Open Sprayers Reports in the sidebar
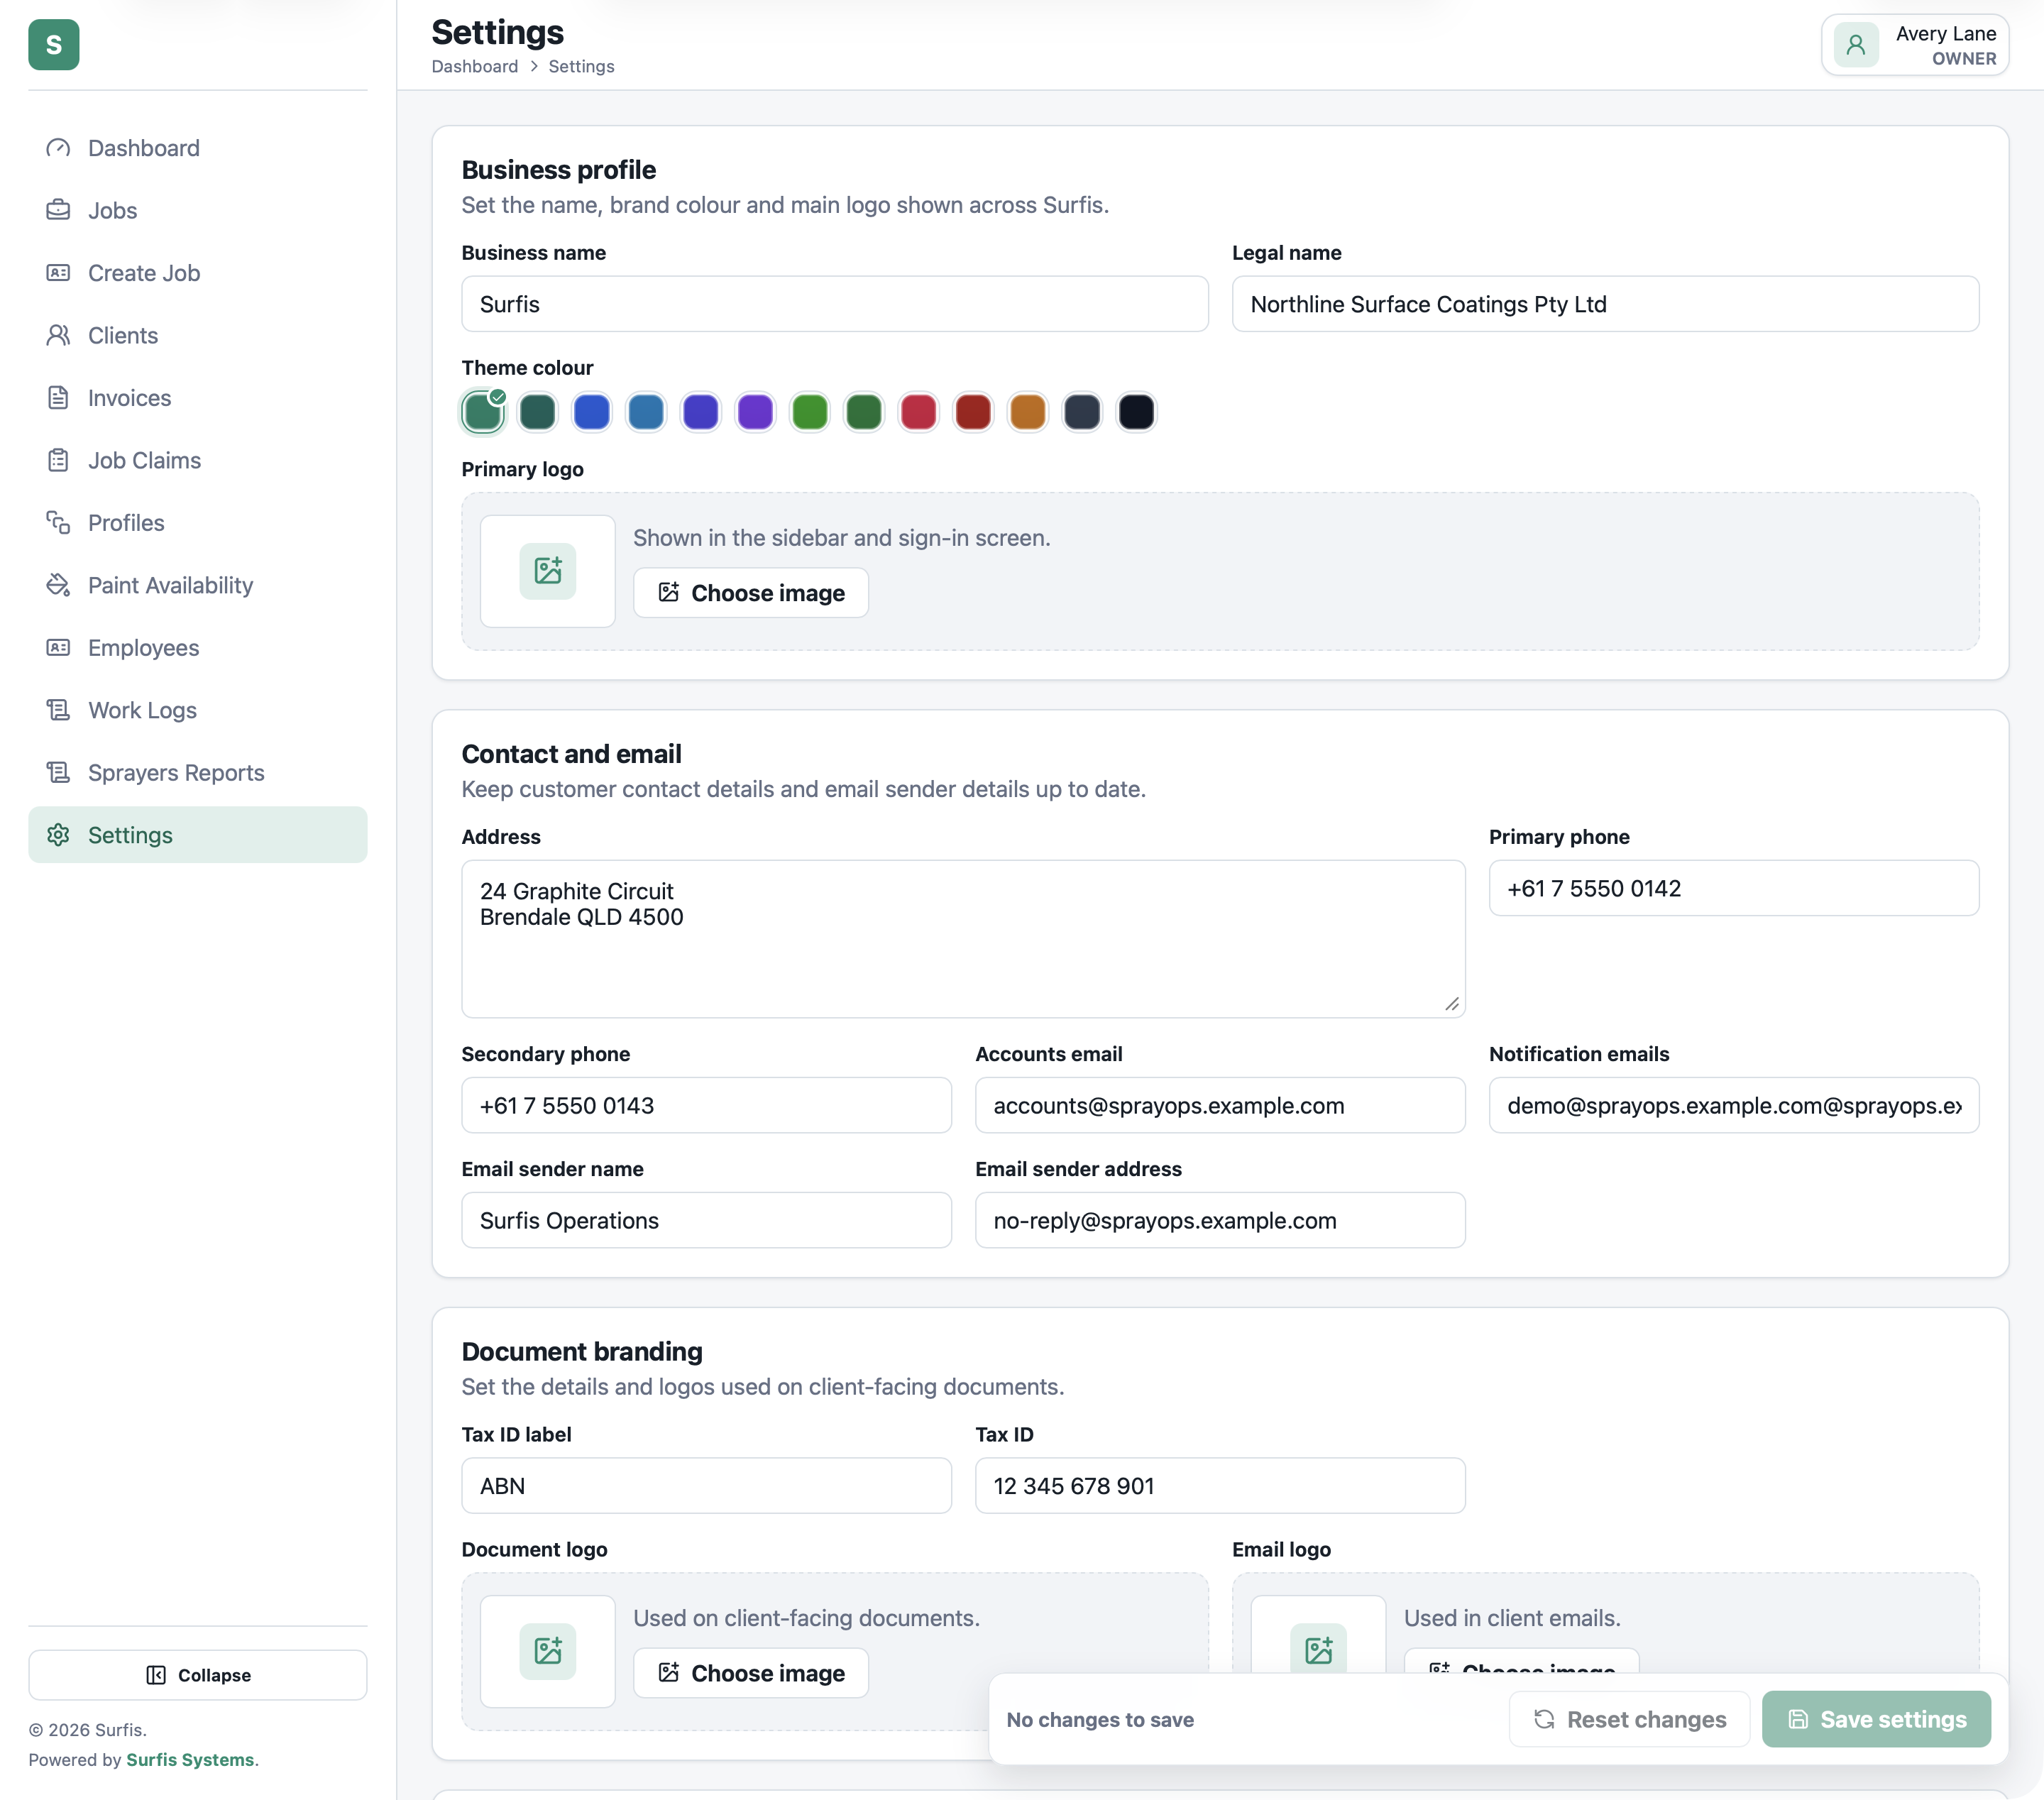The width and height of the screenshot is (2044, 1800). point(198,773)
